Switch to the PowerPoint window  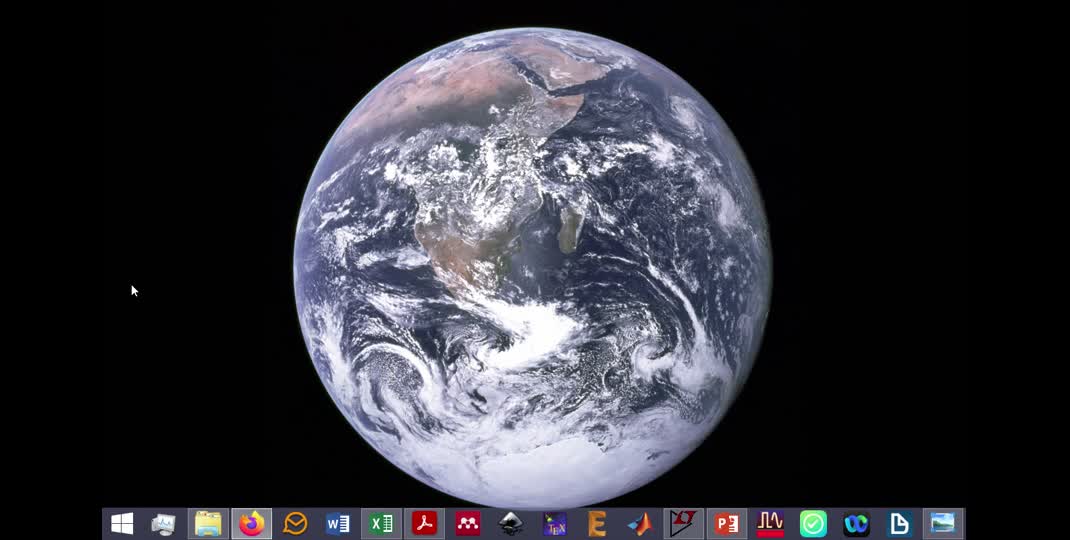pos(727,524)
